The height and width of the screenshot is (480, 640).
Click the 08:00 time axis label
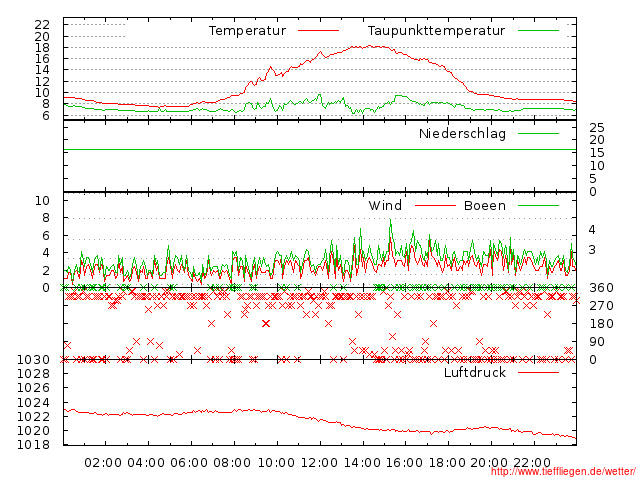[232, 463]
